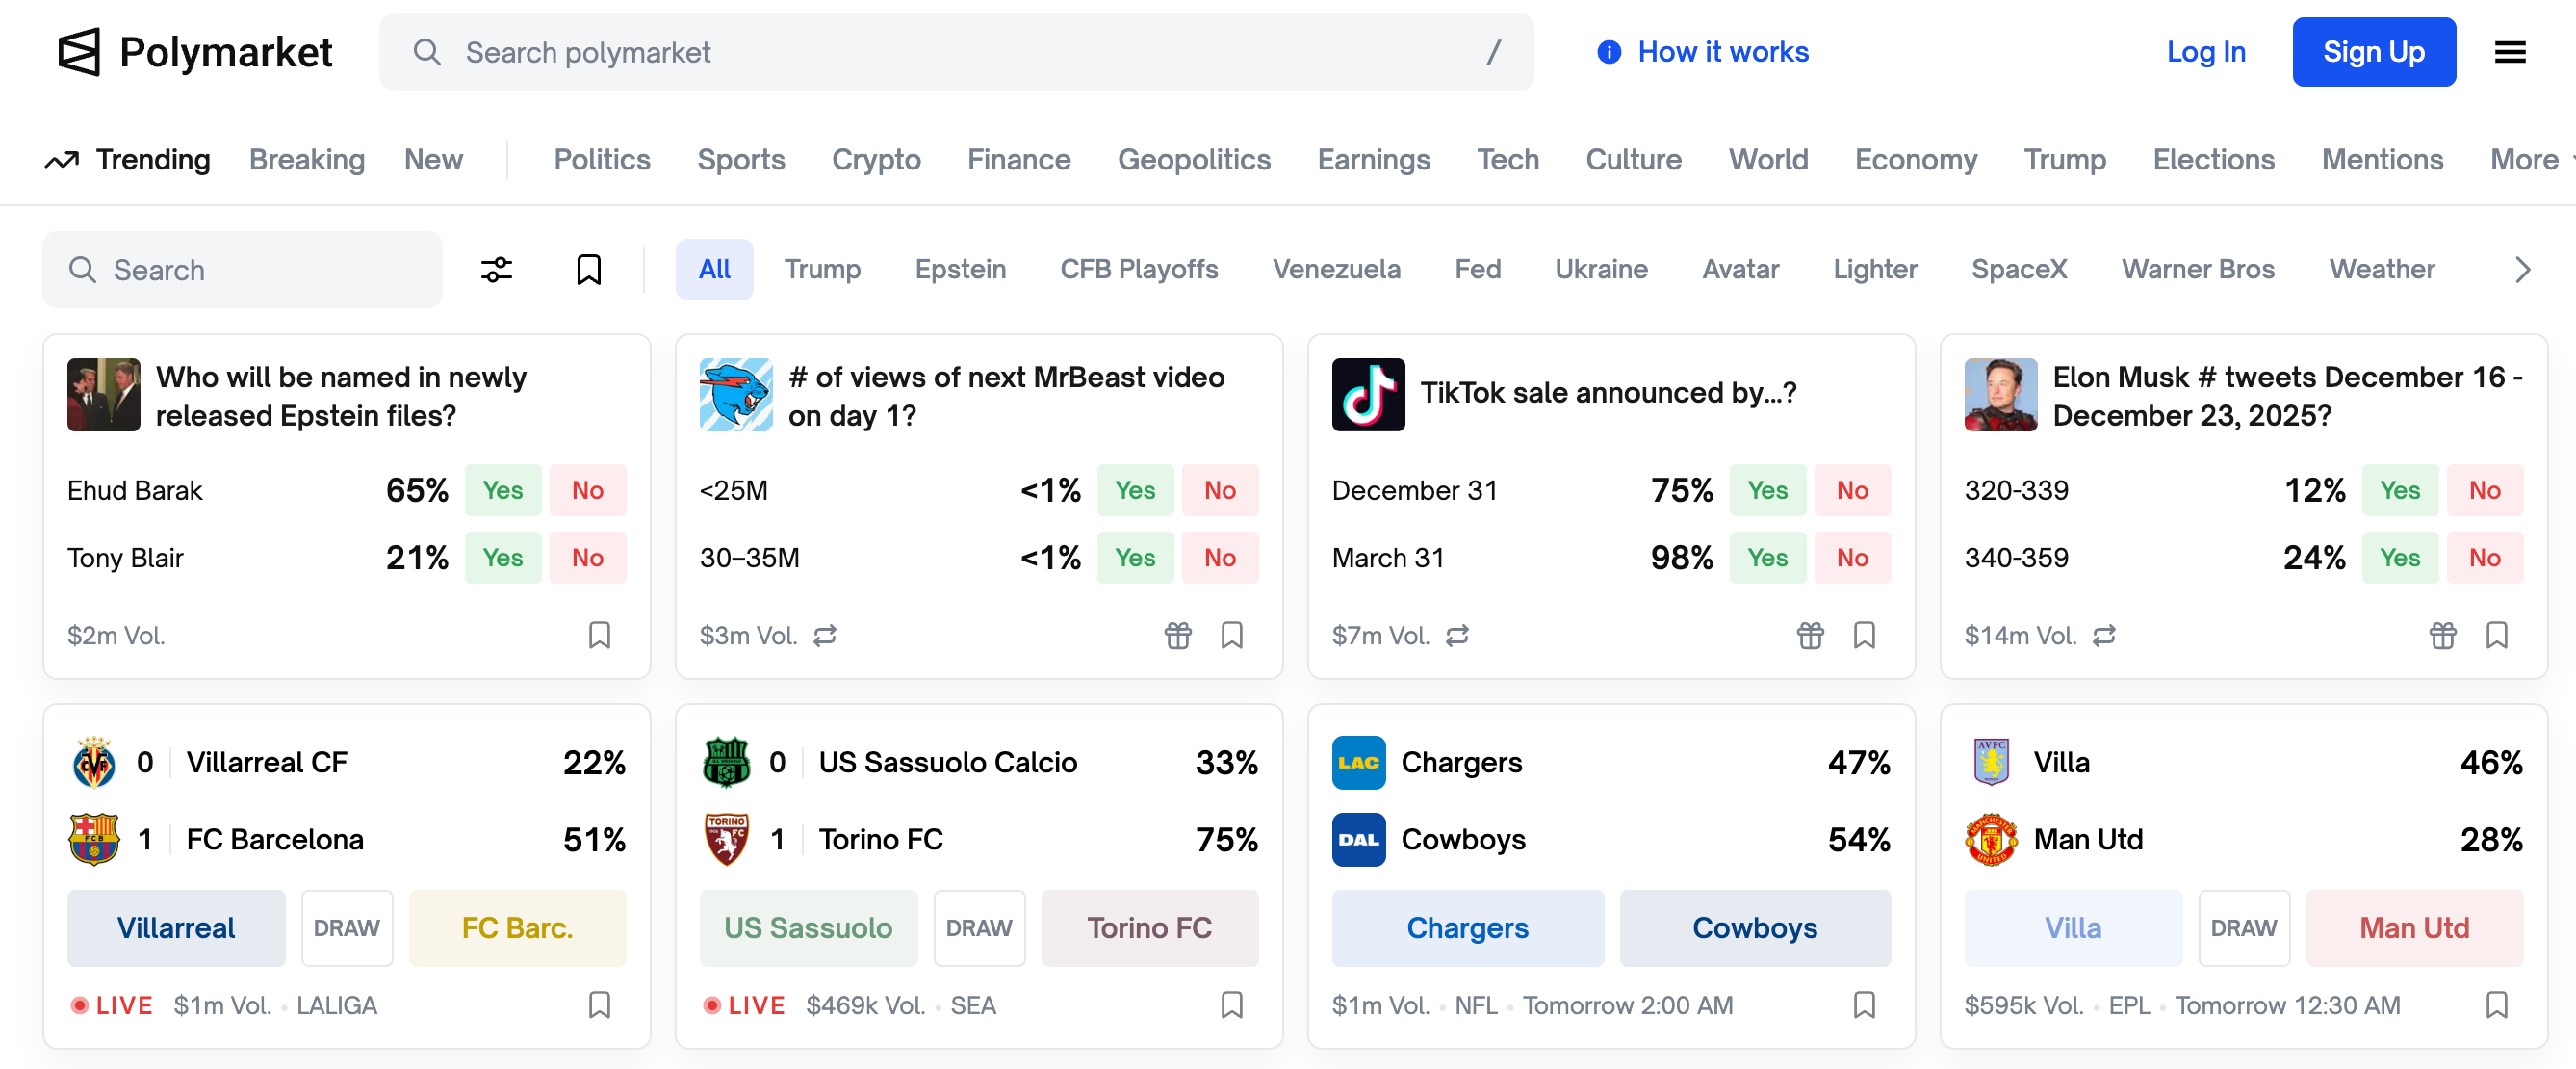Buy Yes on Ehud Barak
The image size is (2576, 1069).
pos(502,490)
